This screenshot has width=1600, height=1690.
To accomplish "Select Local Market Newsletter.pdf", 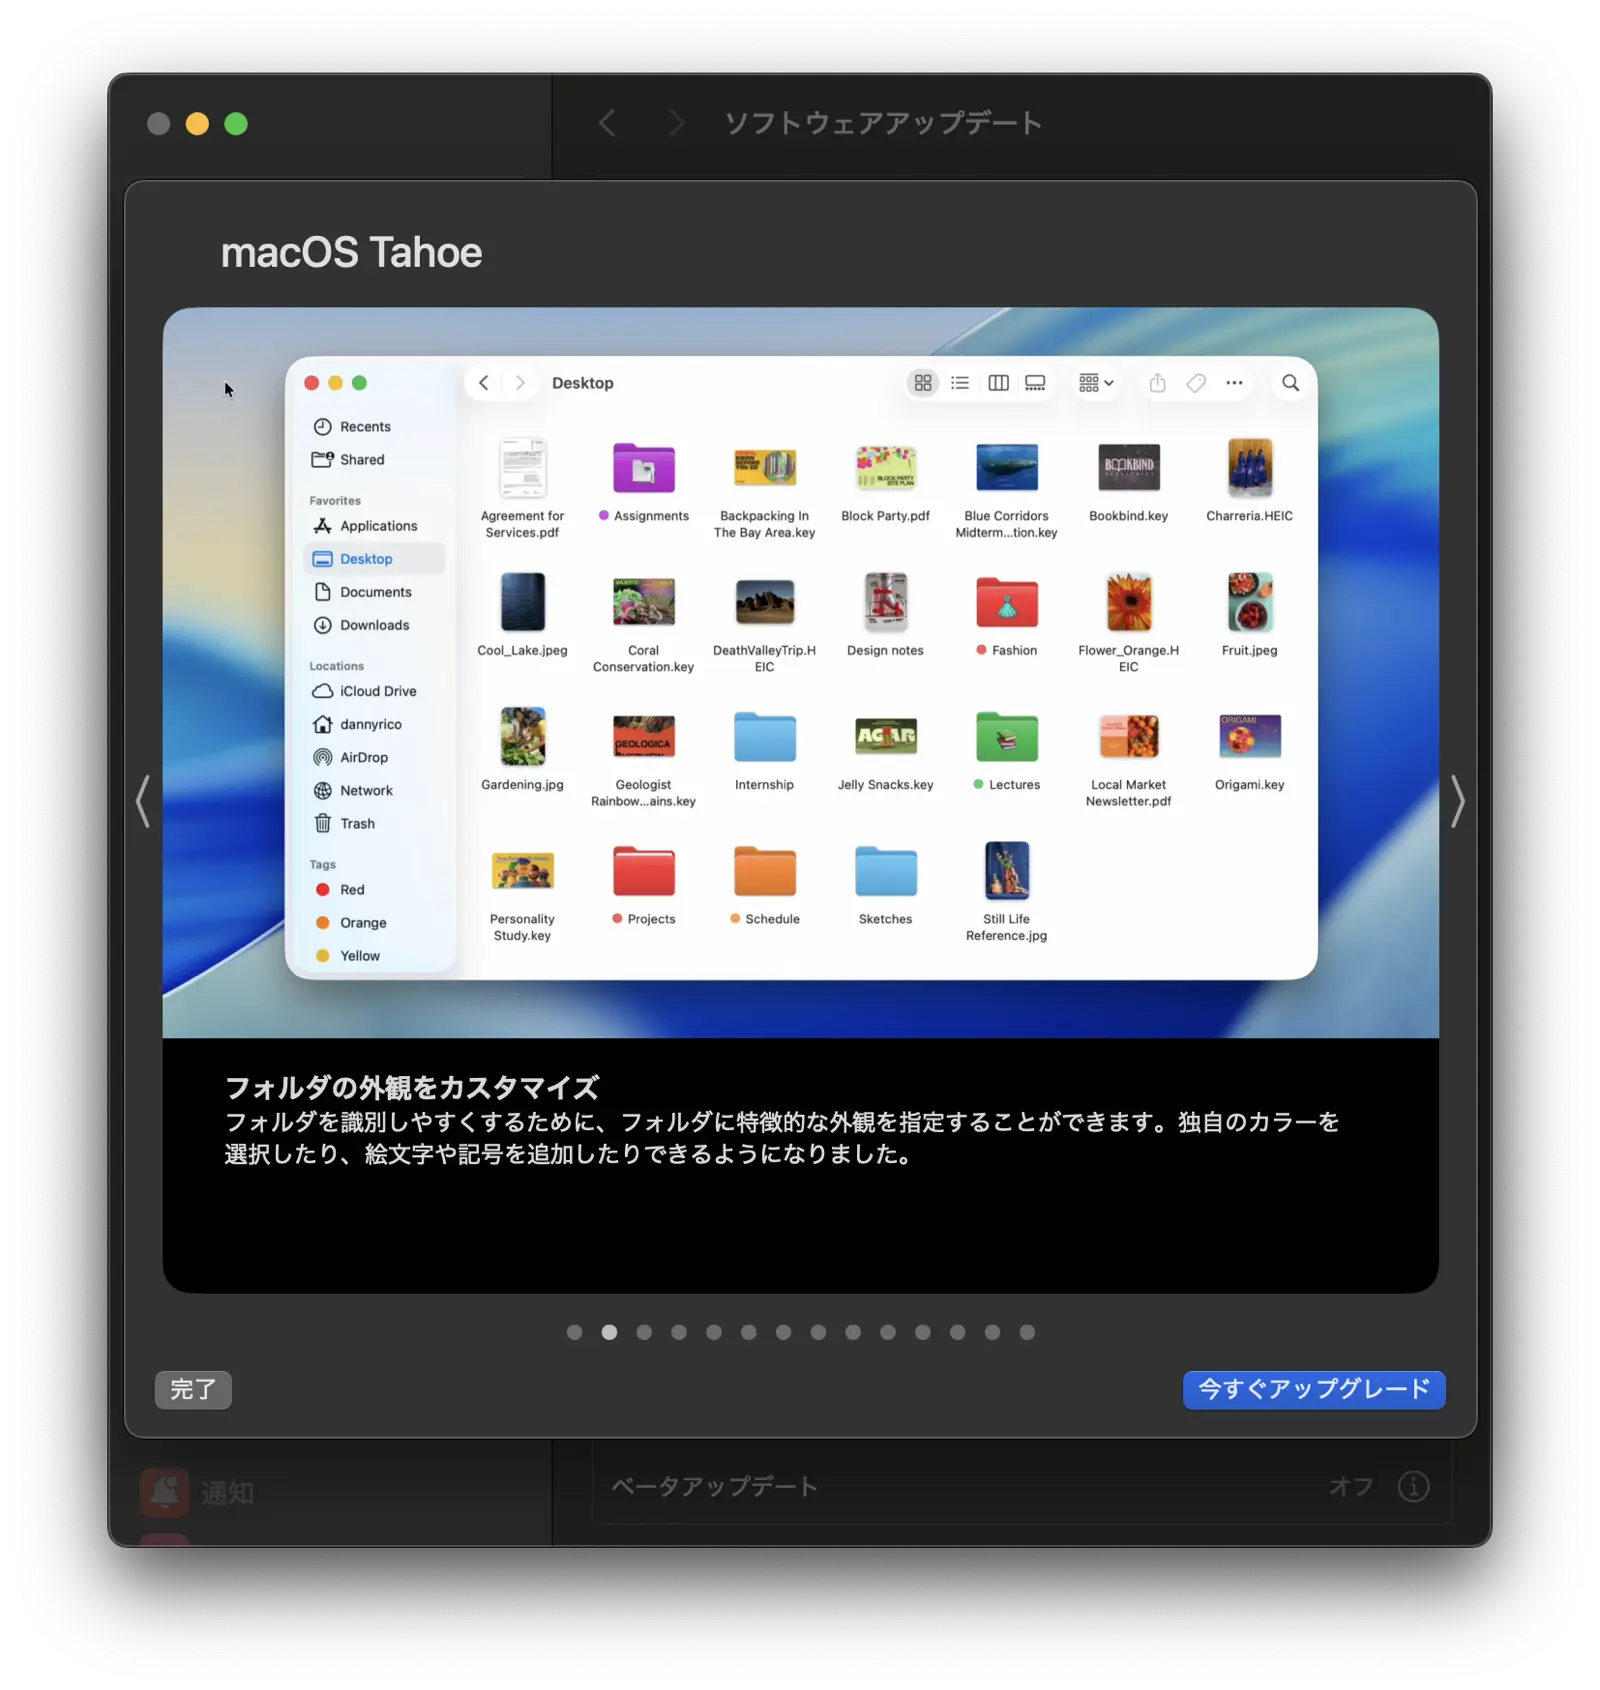I will point(1129,737).
